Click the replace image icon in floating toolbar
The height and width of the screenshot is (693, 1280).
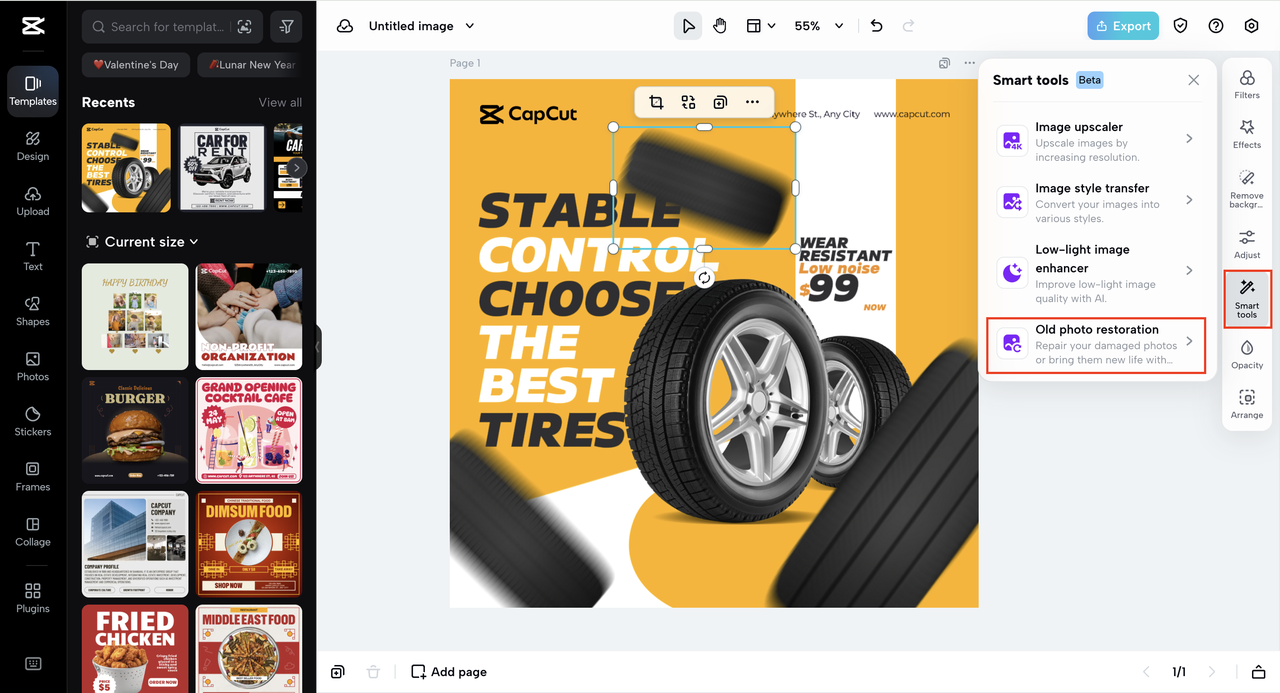[688, 102]
